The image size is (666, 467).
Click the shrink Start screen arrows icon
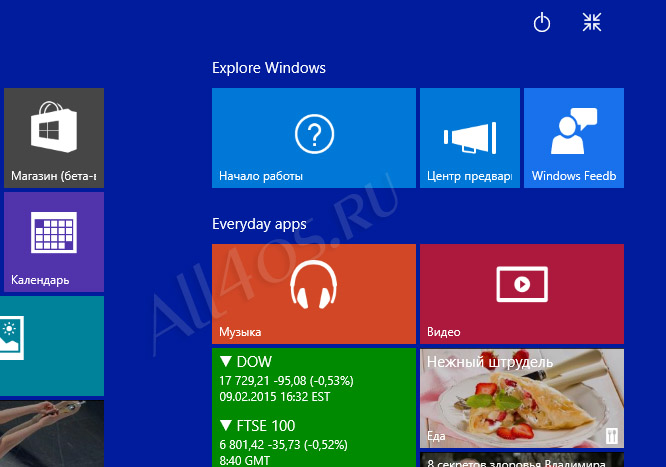point(592,22)
